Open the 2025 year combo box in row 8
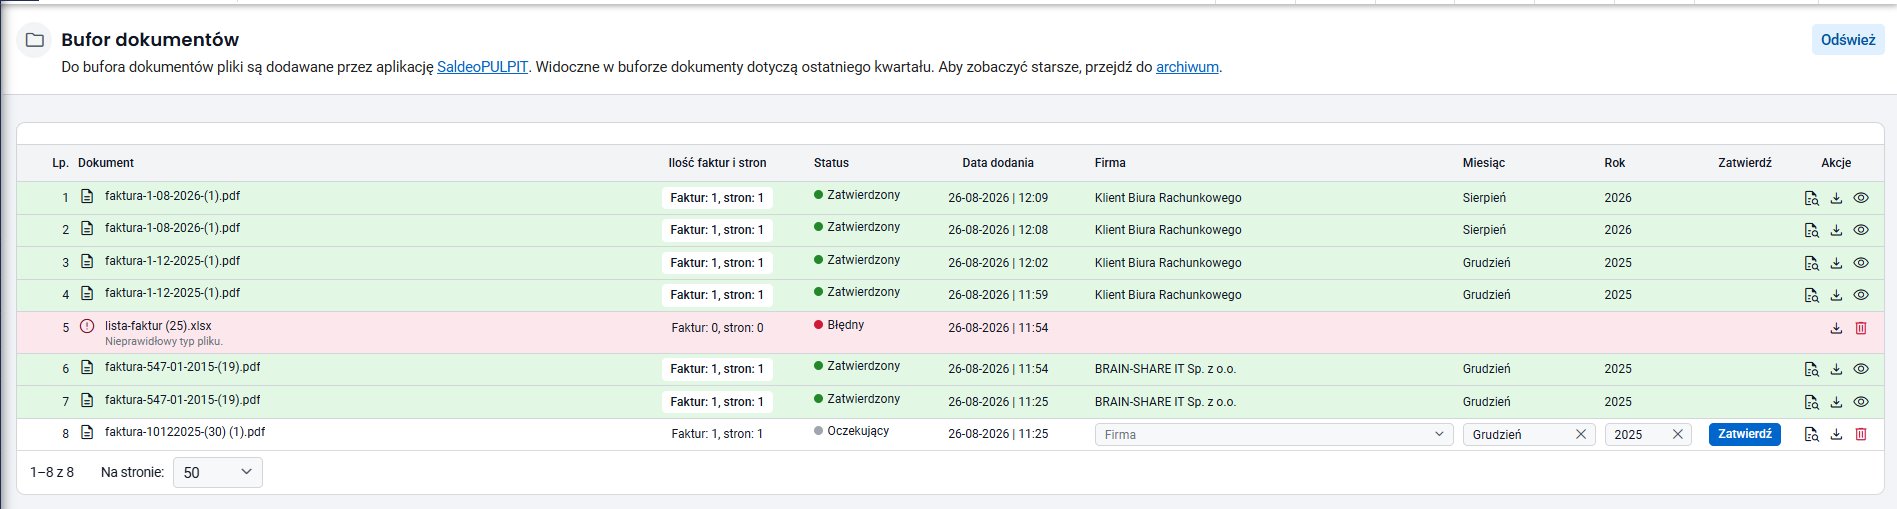The width and height of the screenshot is (1897, 509). (x=1648, y=434)
